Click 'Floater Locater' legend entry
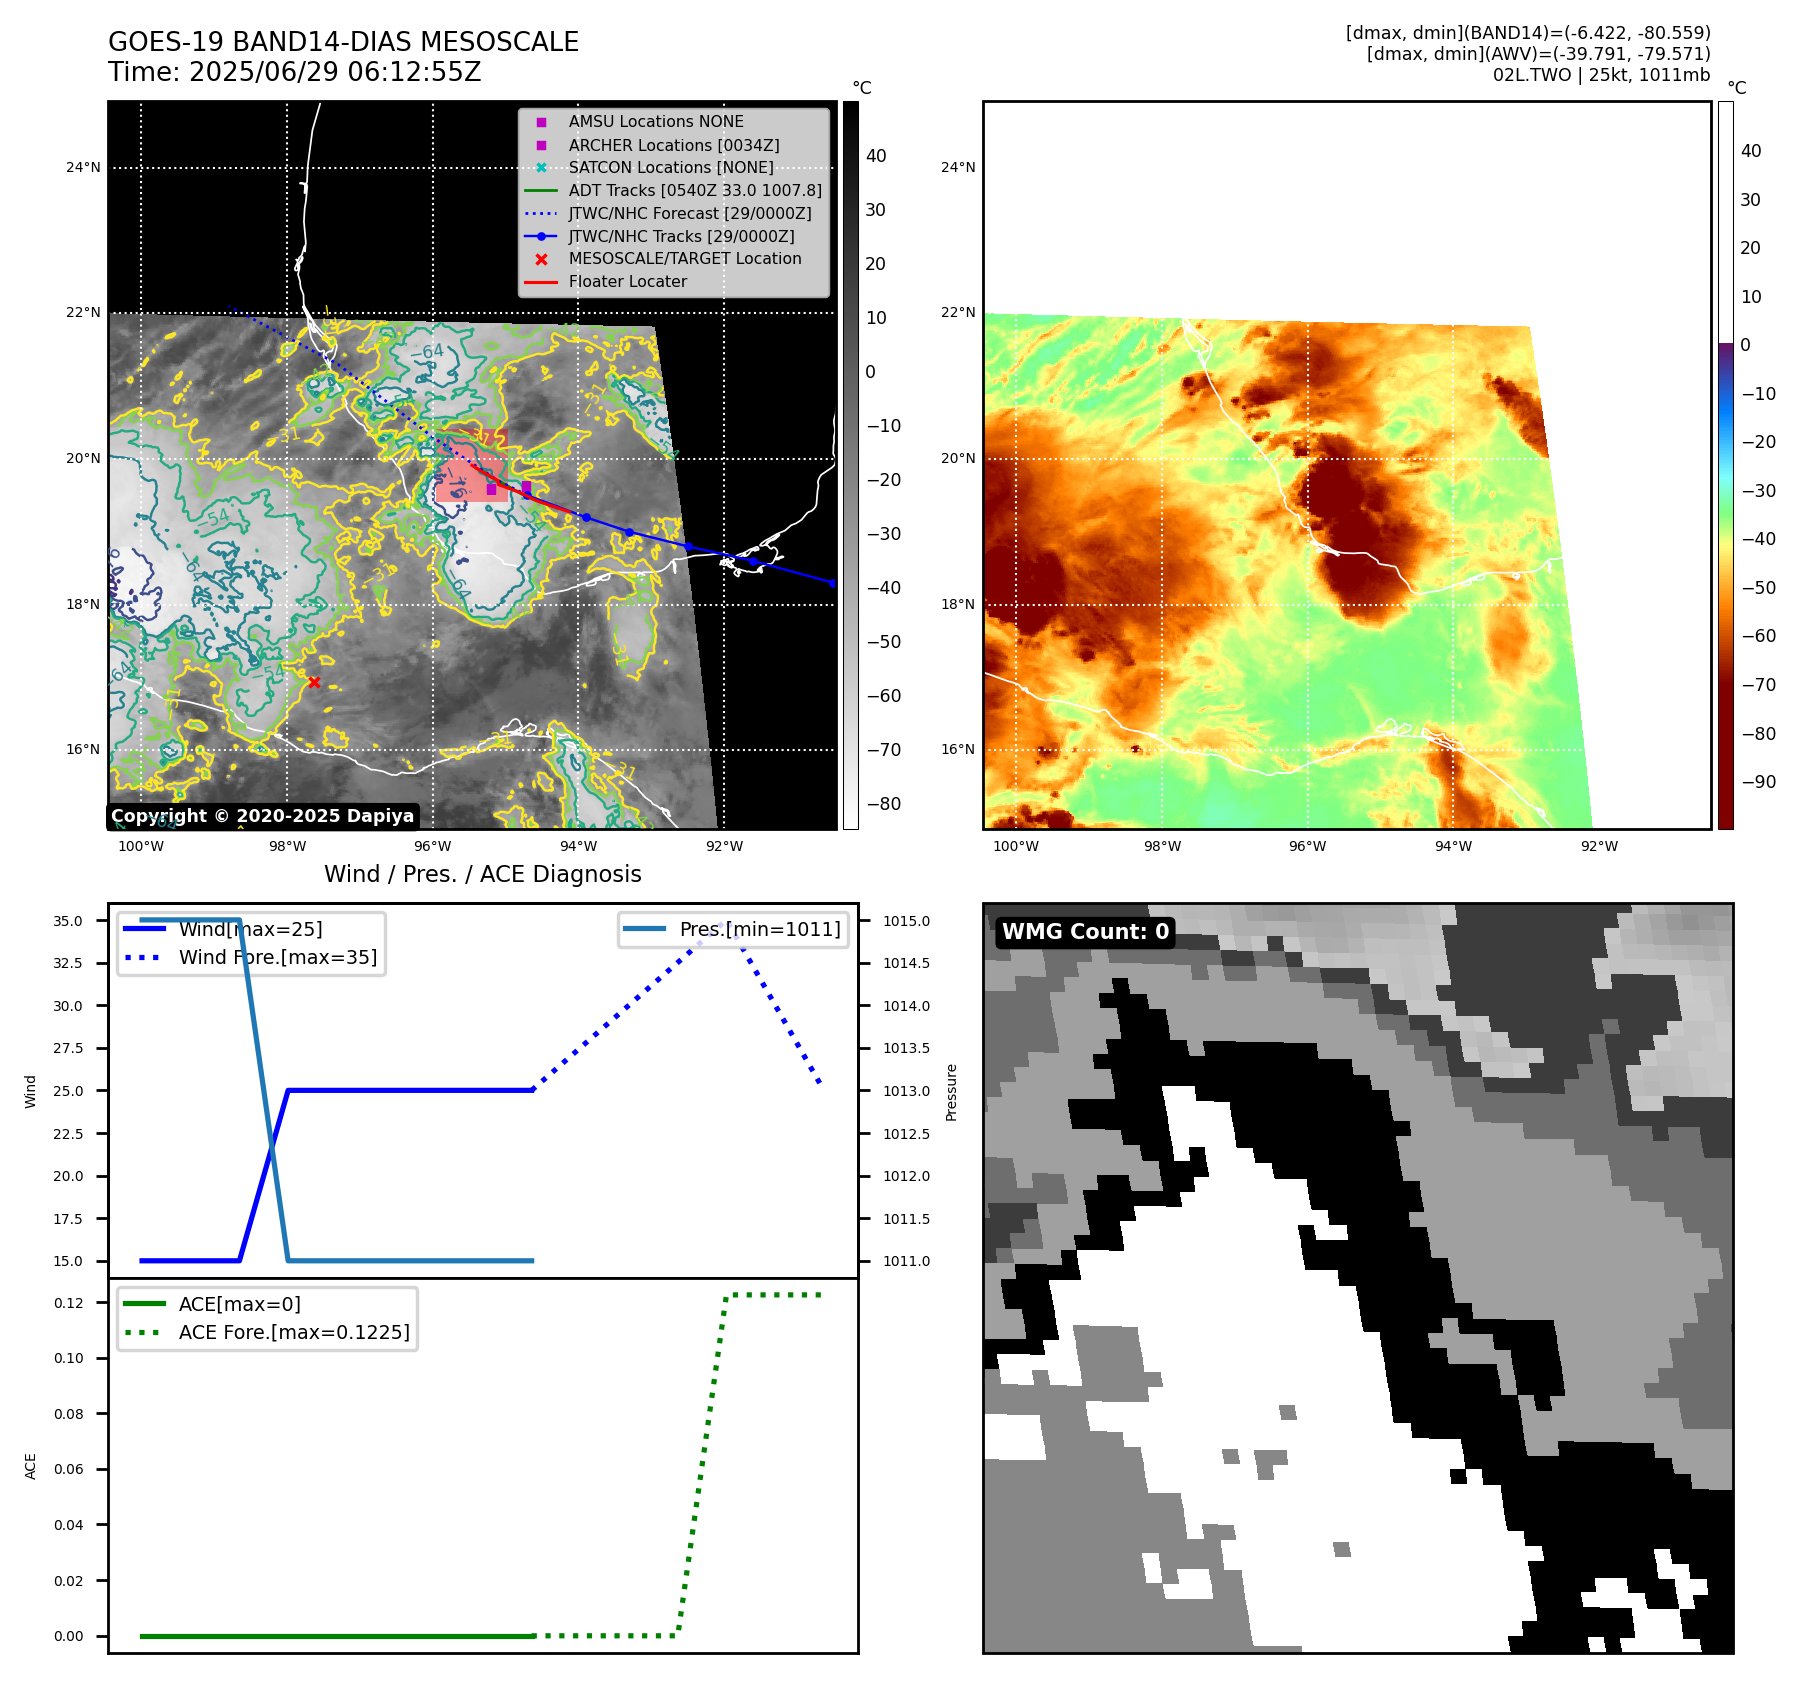This screenshot has height=1690, width=1801. tap(628, 282)
